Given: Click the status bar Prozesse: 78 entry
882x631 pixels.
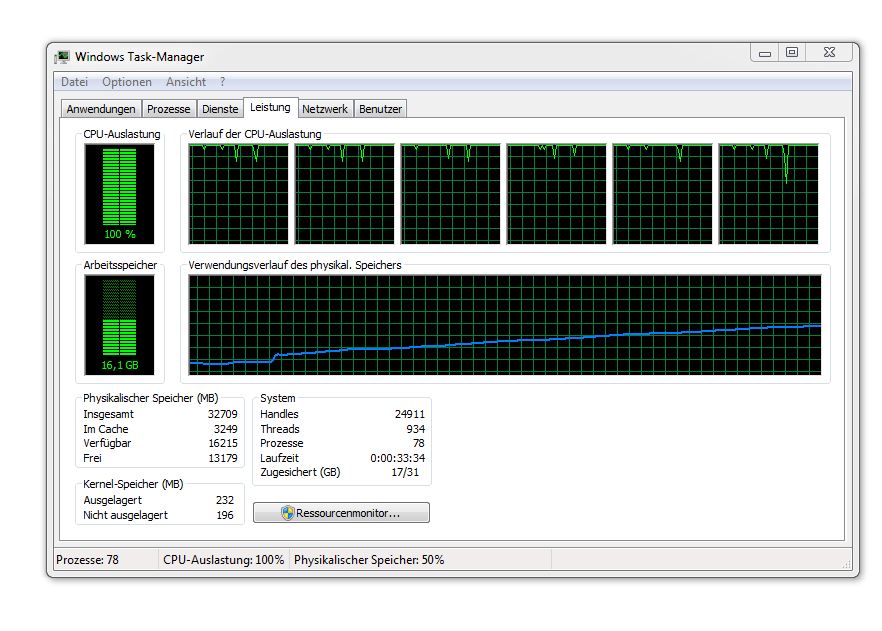Looking at the screenshot, I should (87, 560).
